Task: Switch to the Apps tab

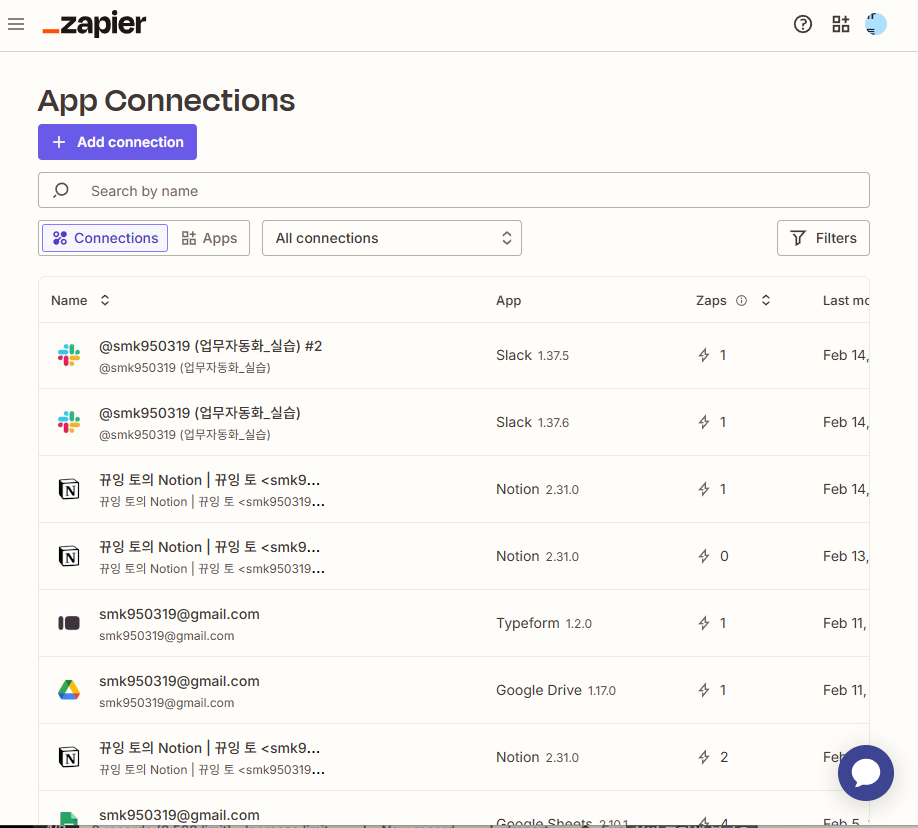Action: click(209, 238)
